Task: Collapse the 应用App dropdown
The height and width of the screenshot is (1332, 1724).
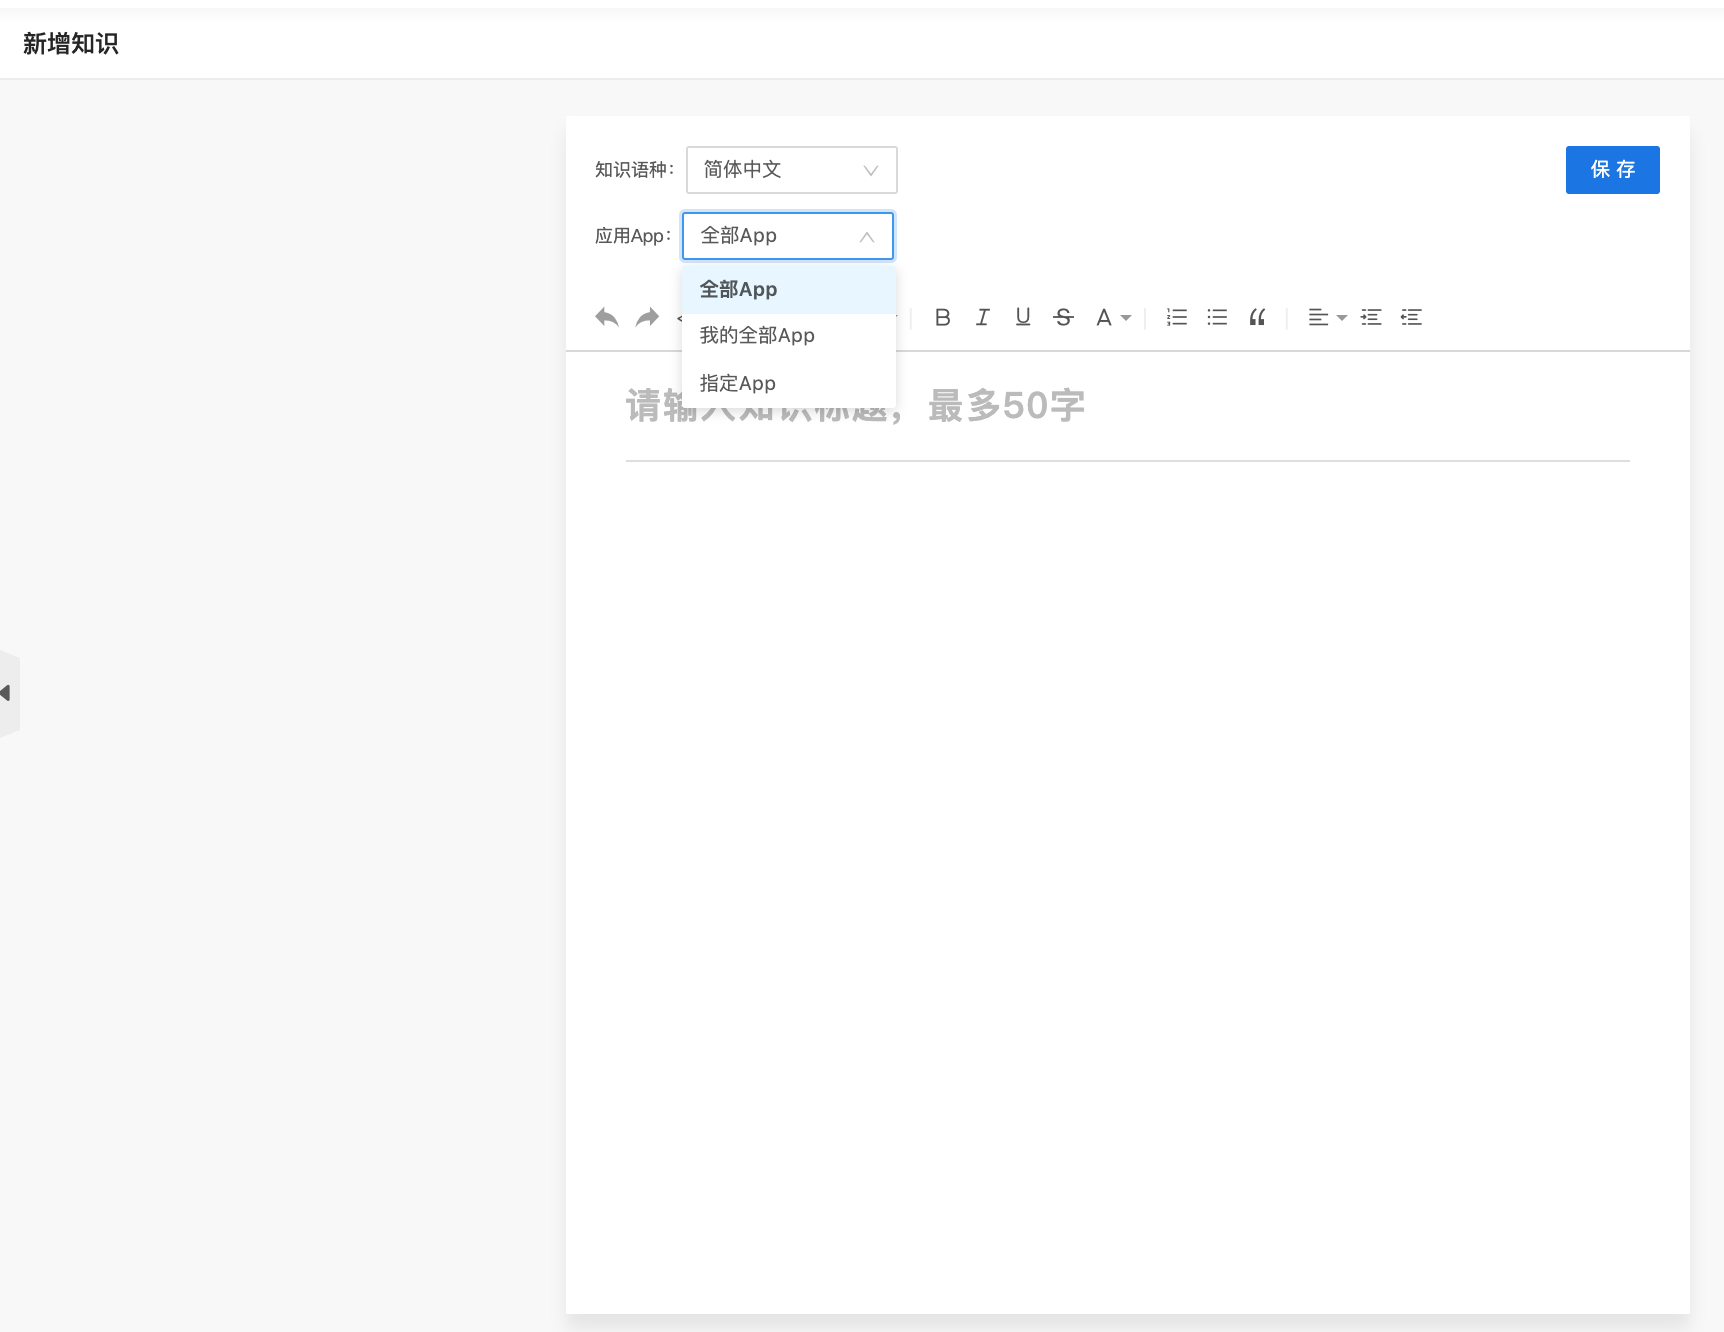Action: [x=788, y=236]
